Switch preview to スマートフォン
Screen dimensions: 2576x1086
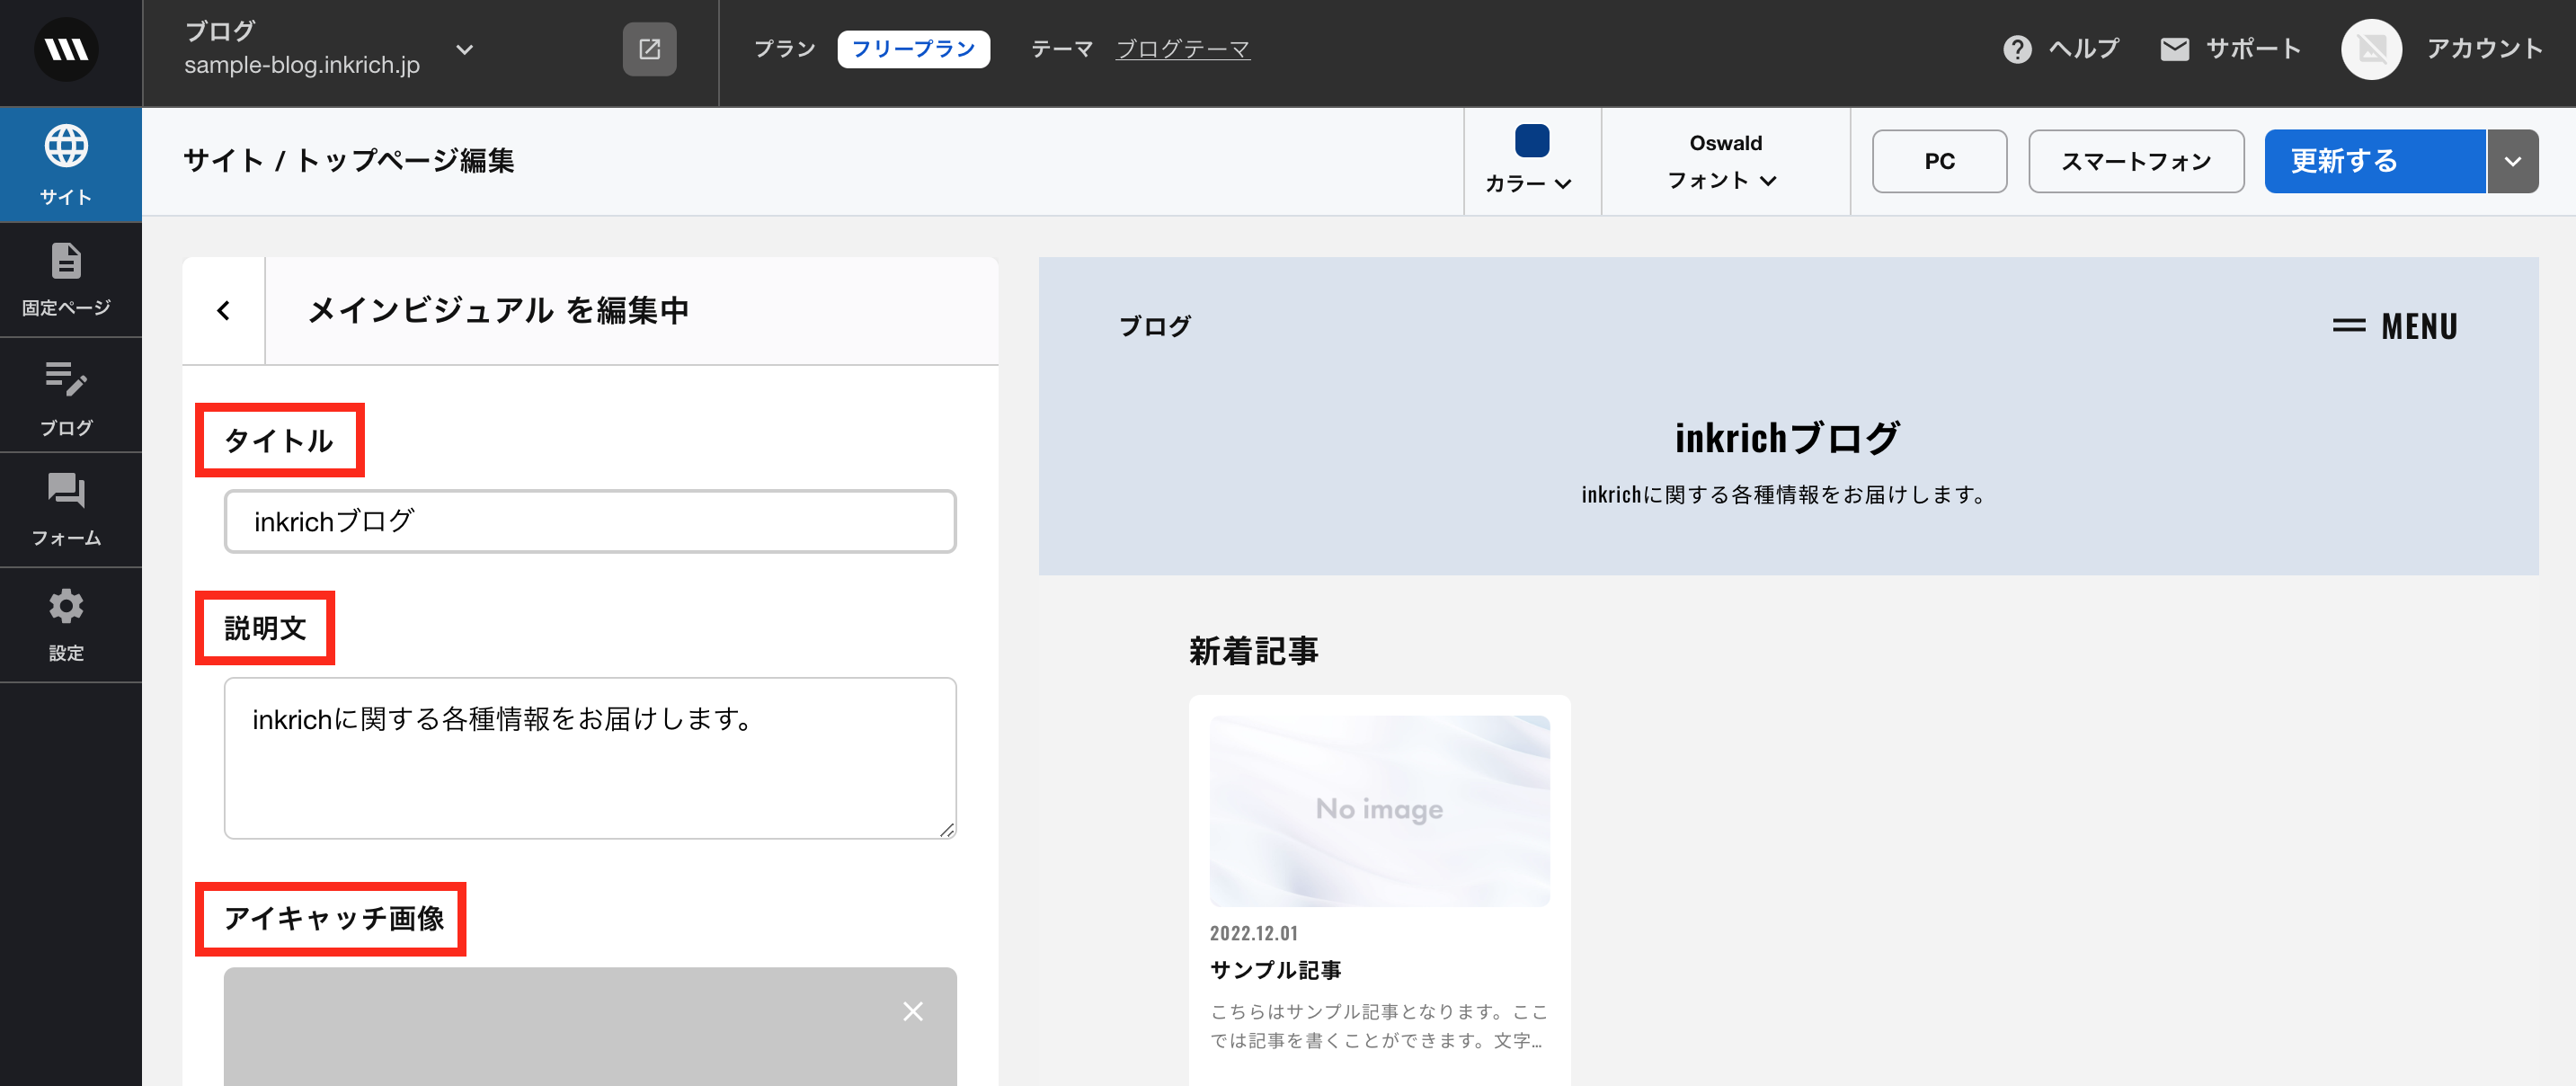[2136, 161]
